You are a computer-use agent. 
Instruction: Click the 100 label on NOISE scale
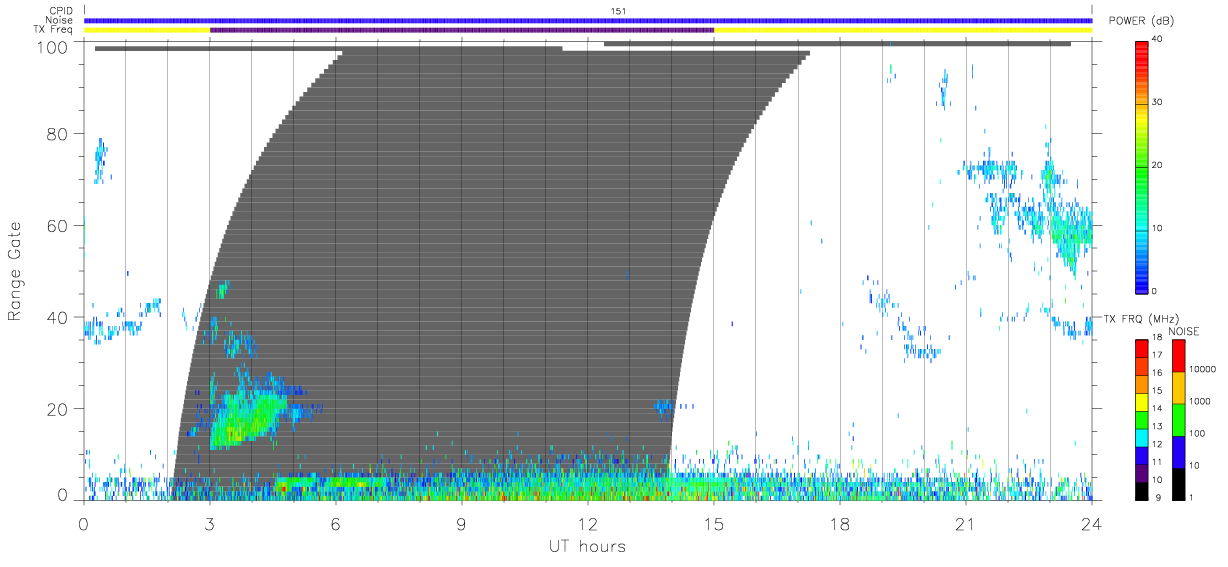(x=1198, y=432)
